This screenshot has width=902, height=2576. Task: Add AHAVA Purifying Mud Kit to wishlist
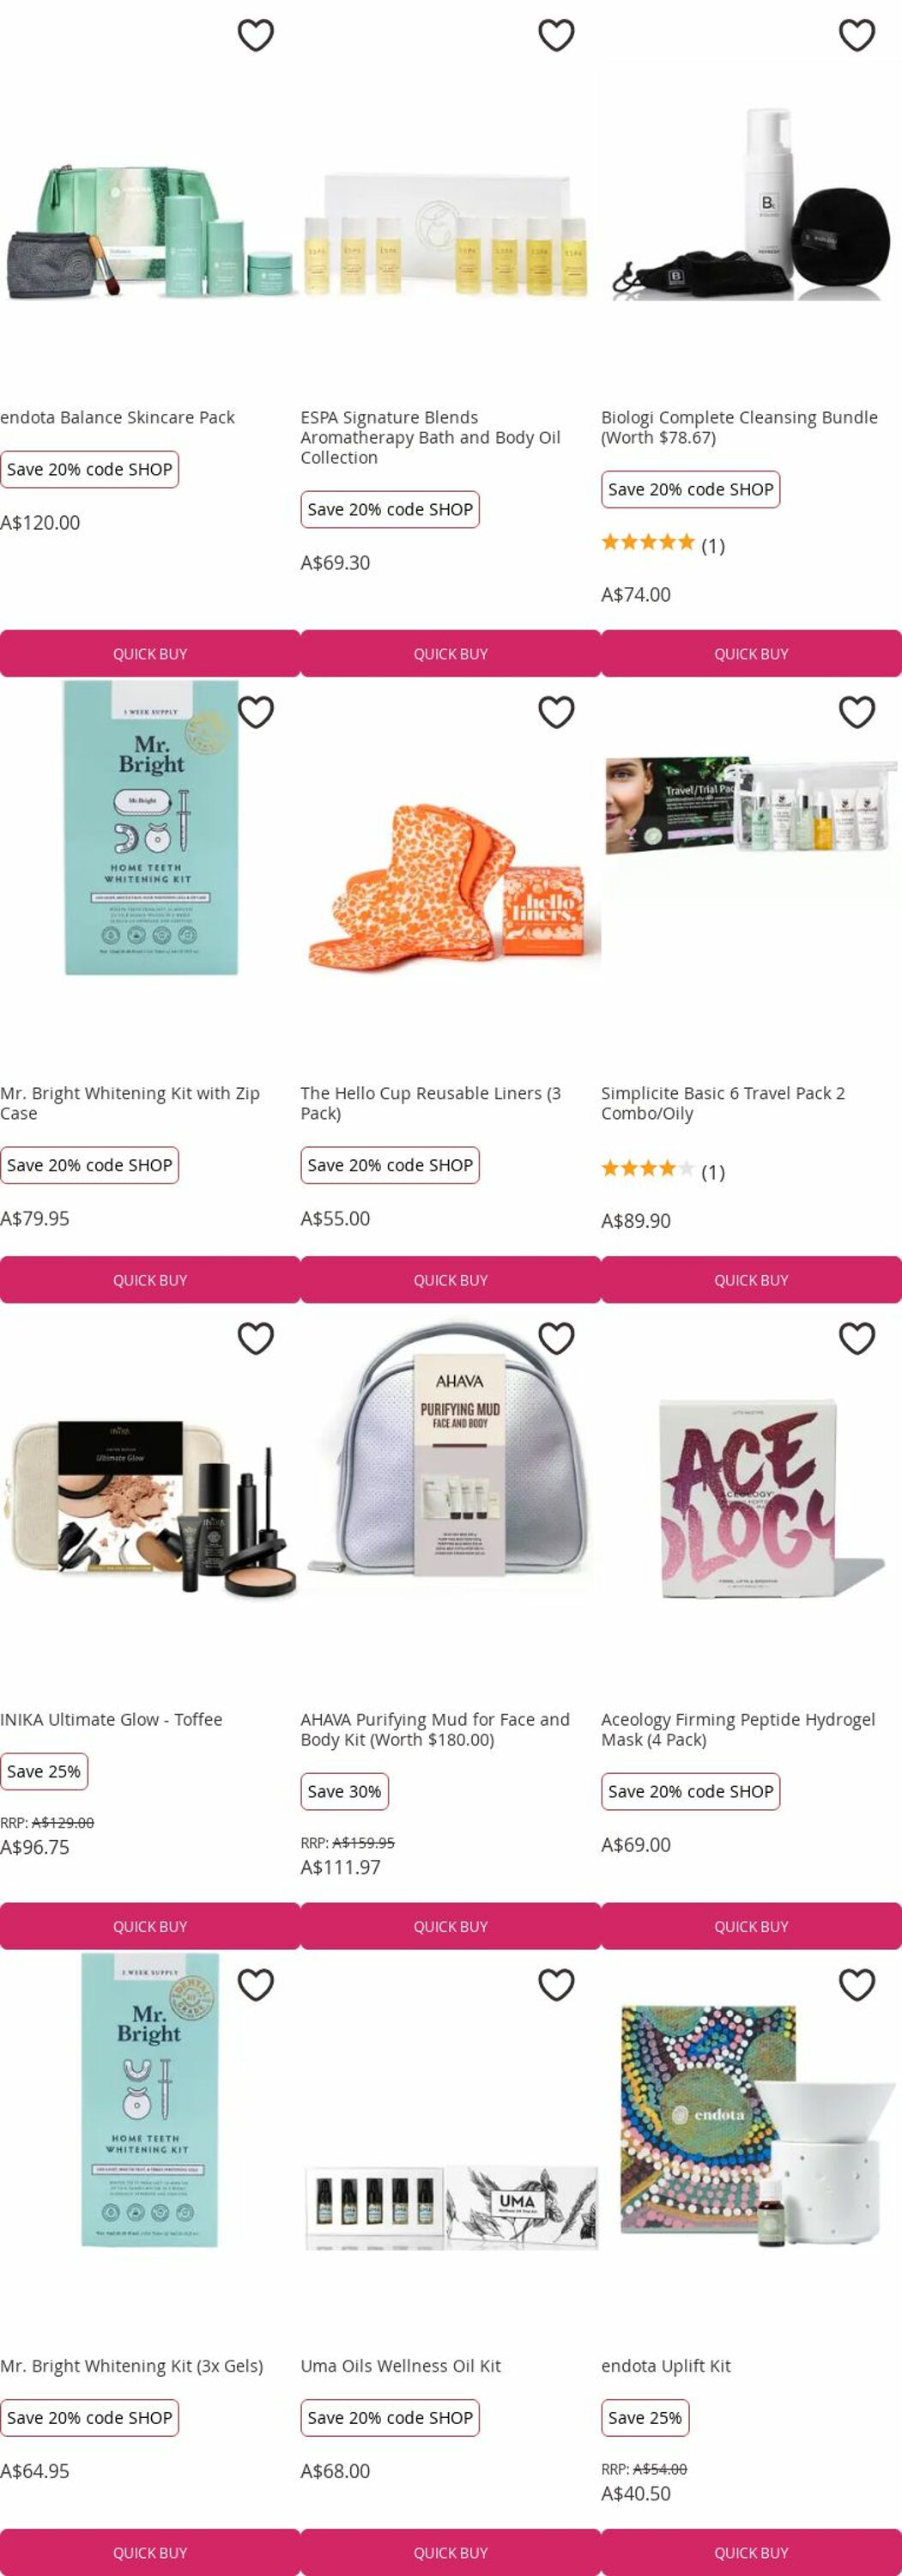coord(556,1338)
